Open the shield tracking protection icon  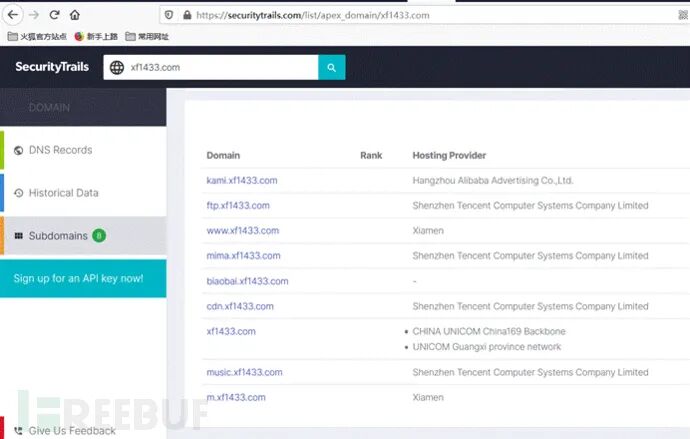[x=169, y=15]
